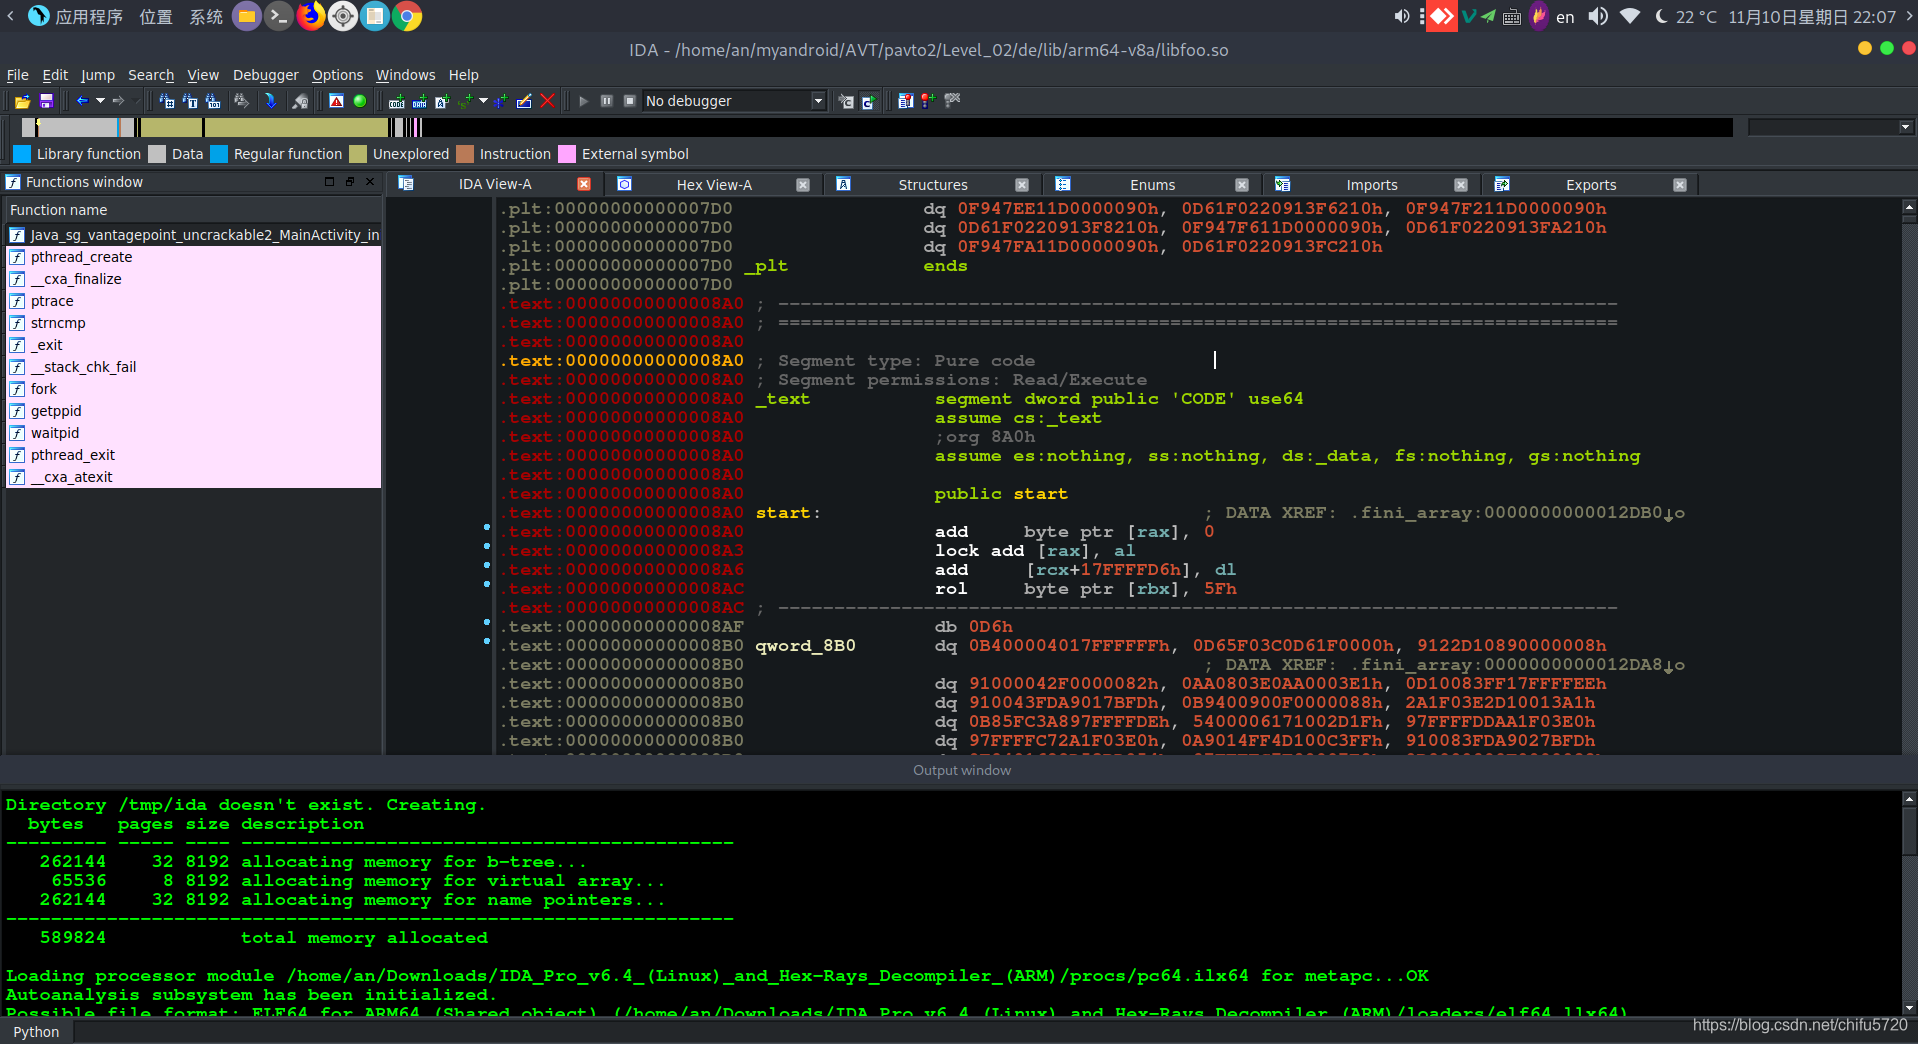
Task: Select the __stack_chk_fail function entry
Action: [x=194, y=367]
